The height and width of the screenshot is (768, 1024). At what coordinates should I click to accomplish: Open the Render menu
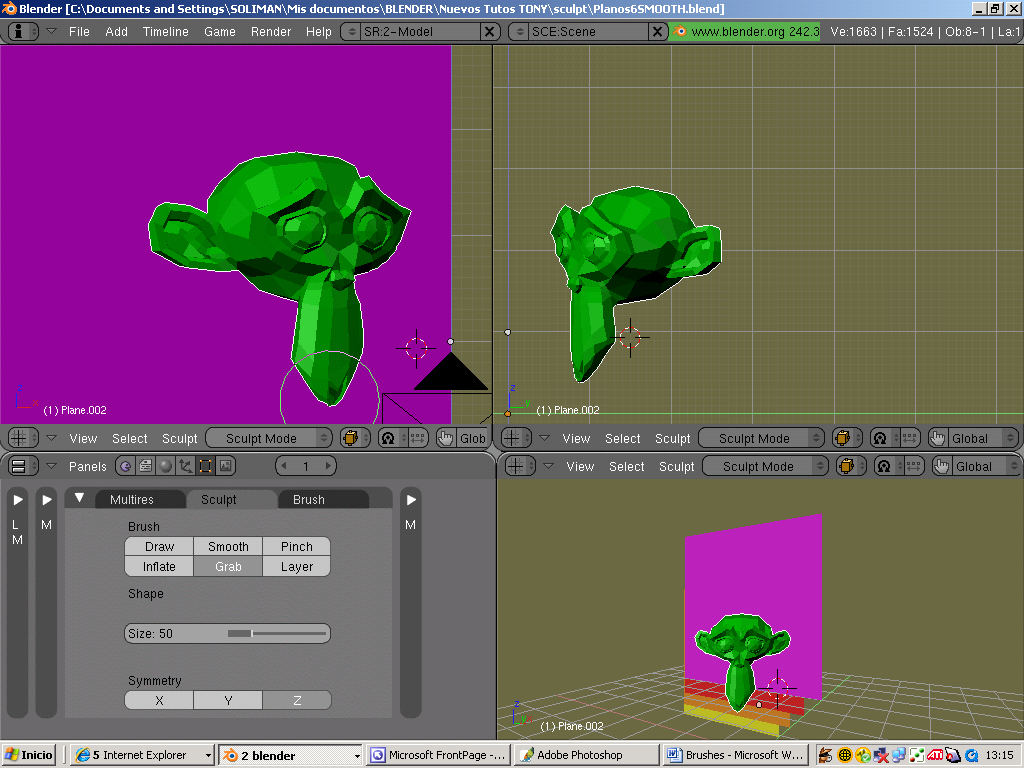pos(270,31)
